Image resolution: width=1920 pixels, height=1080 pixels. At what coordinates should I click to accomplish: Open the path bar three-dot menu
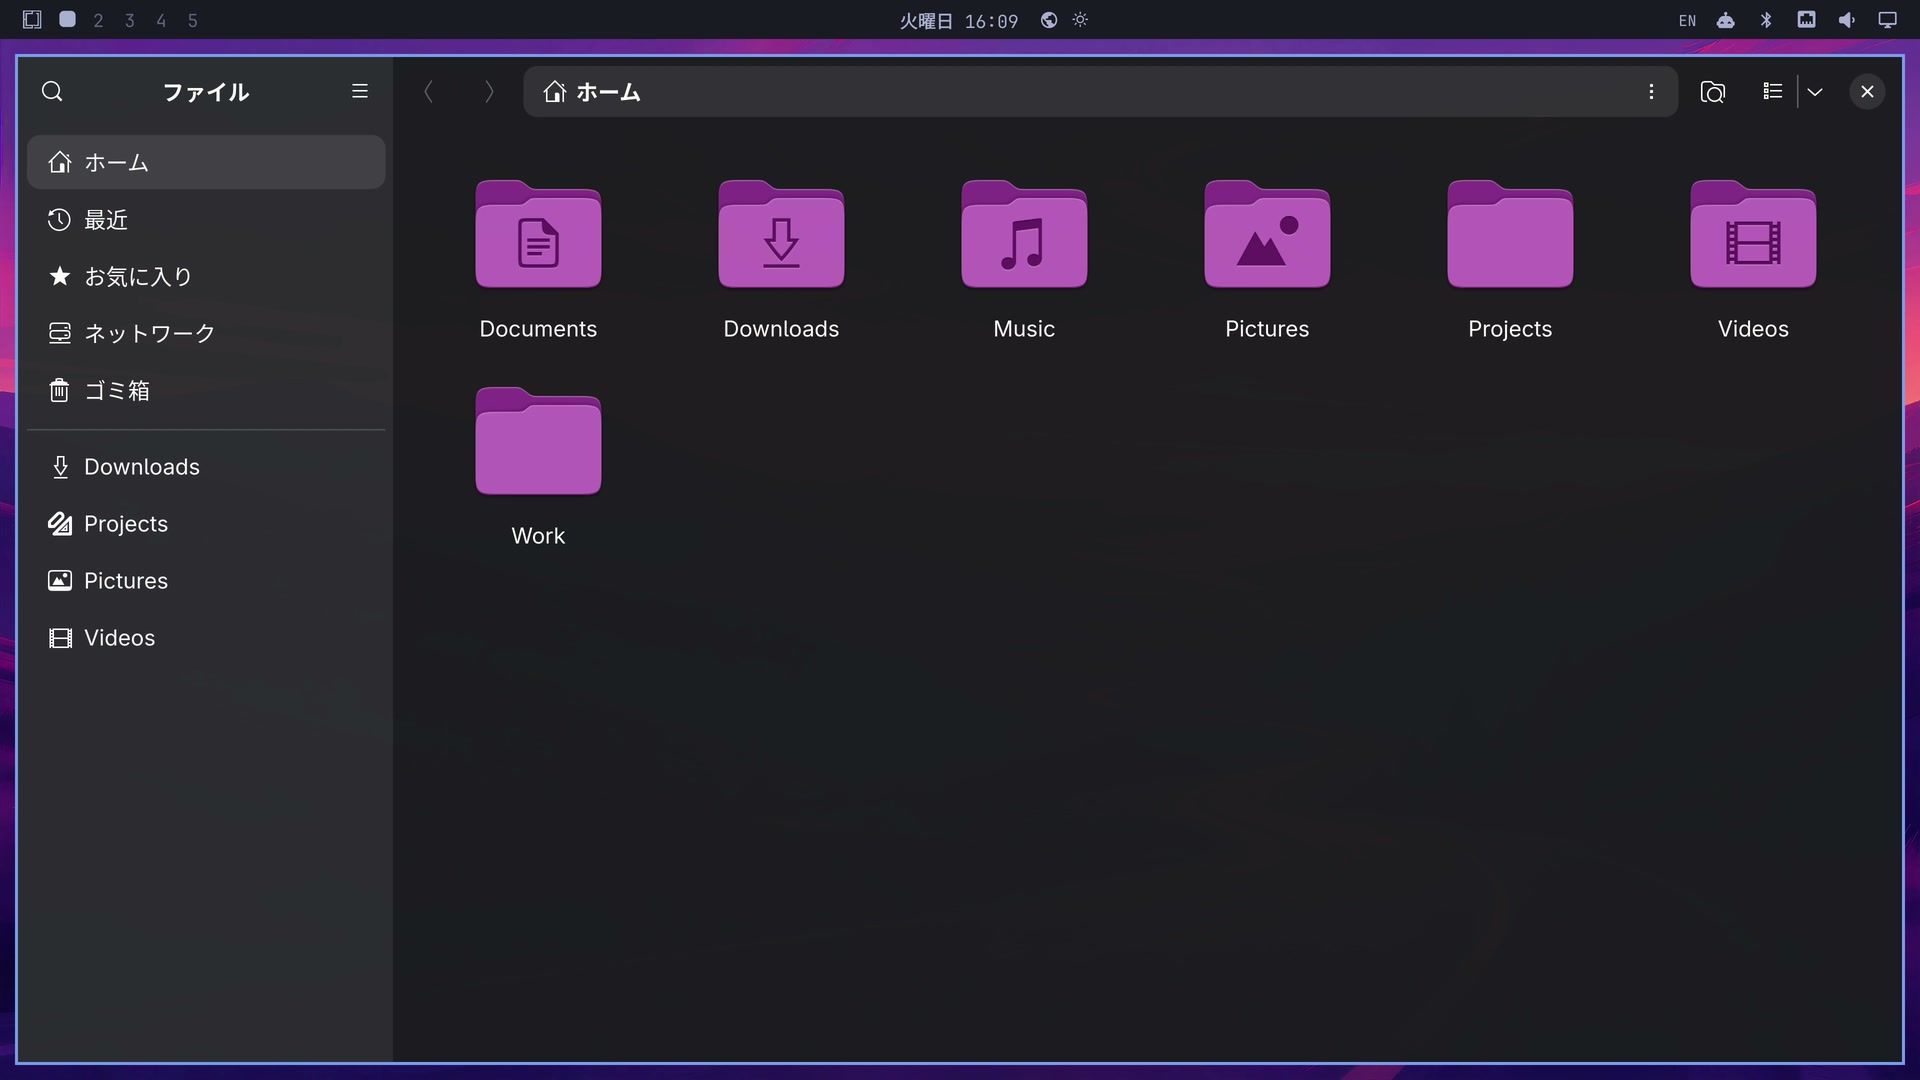1651,92
